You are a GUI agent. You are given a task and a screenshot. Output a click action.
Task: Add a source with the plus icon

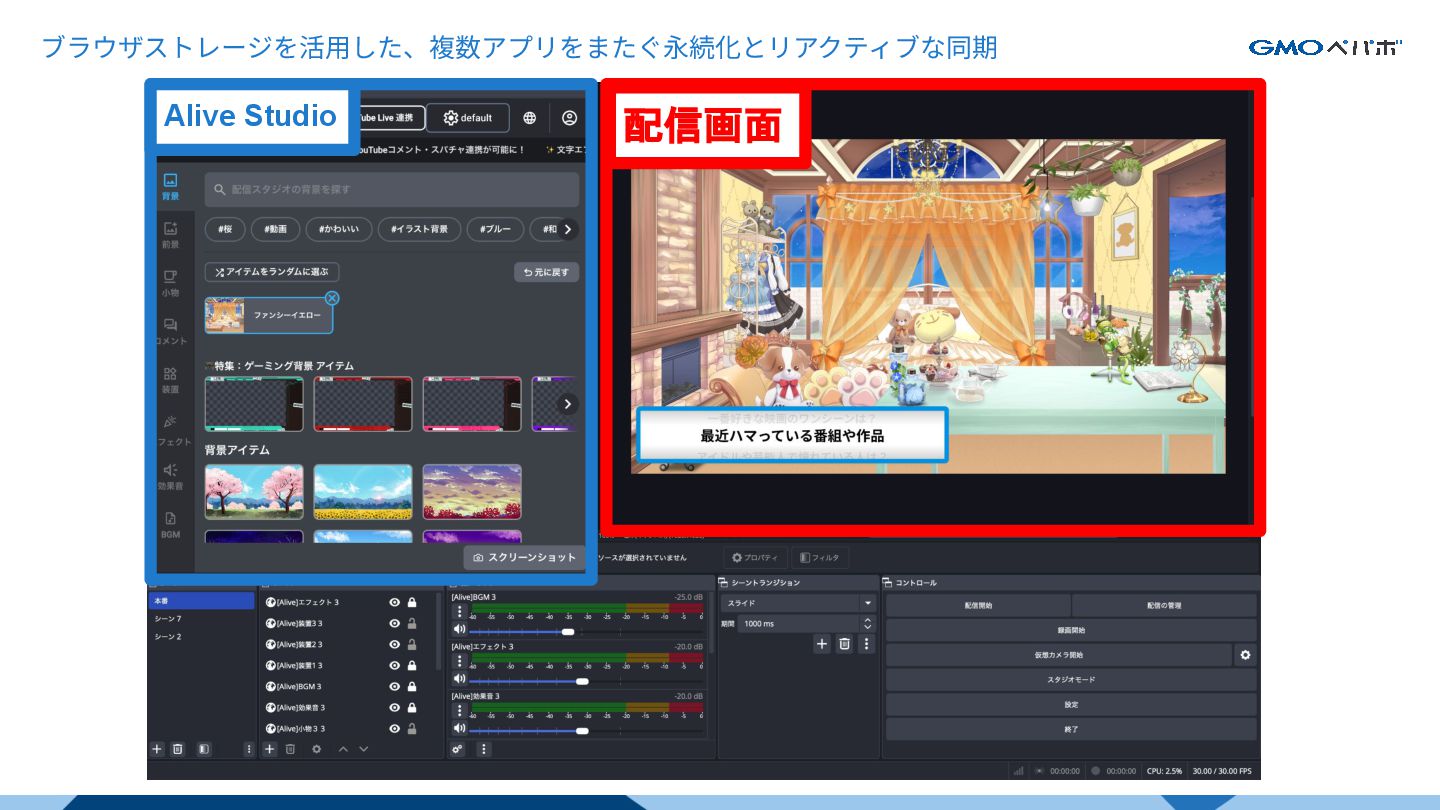[270, 749]
